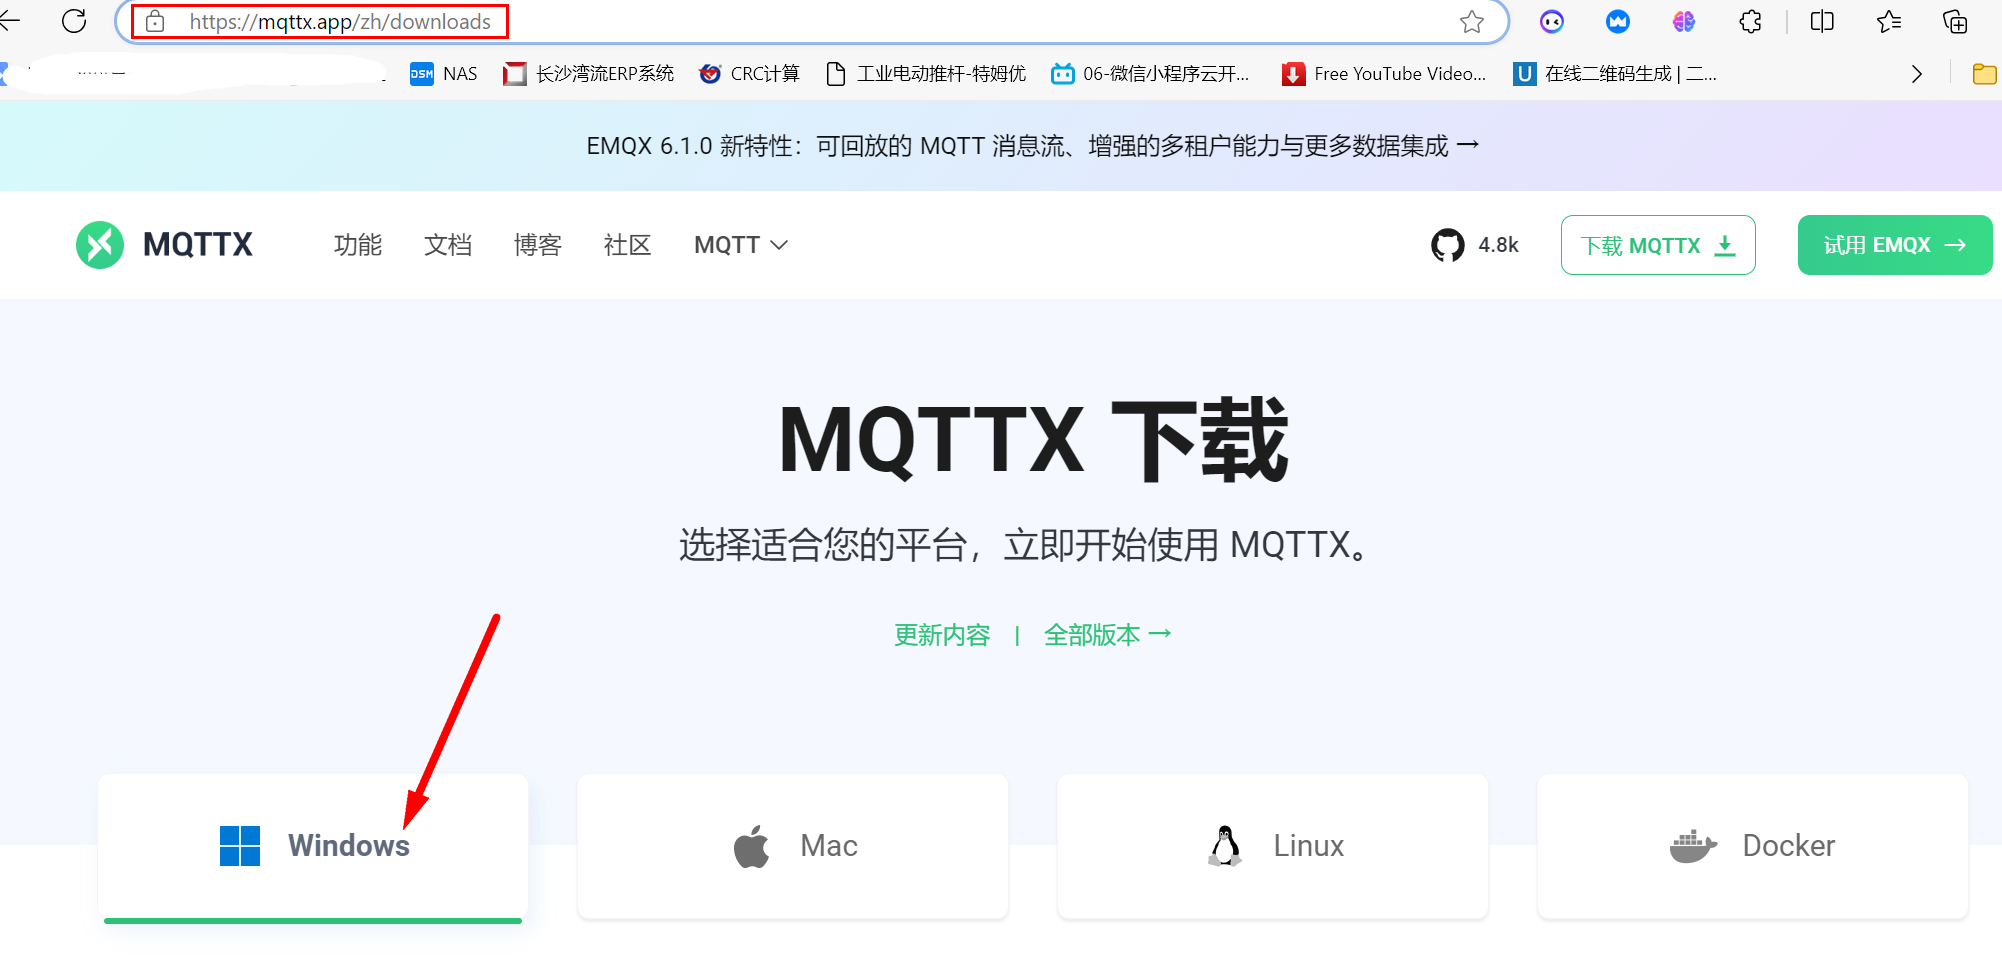Click the EMQX 6.1.0 新特性 announcement banner
Image resolution: width=2002 pixels, height=974 pixels.
[x=1032, y=146]
